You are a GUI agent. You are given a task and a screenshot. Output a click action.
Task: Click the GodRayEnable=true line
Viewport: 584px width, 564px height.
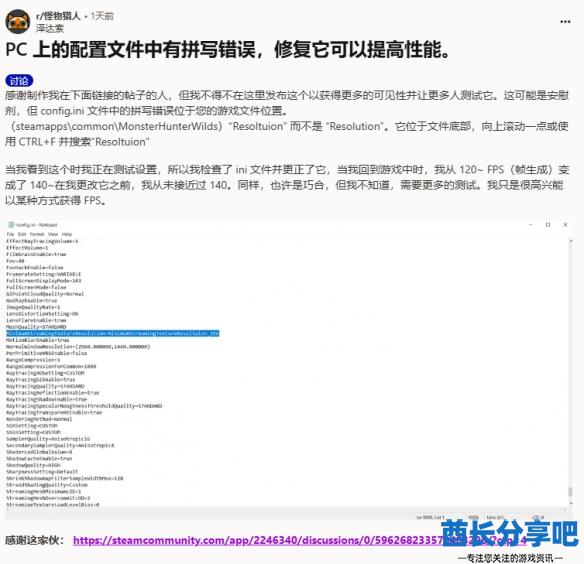click(x=32, y=301)
